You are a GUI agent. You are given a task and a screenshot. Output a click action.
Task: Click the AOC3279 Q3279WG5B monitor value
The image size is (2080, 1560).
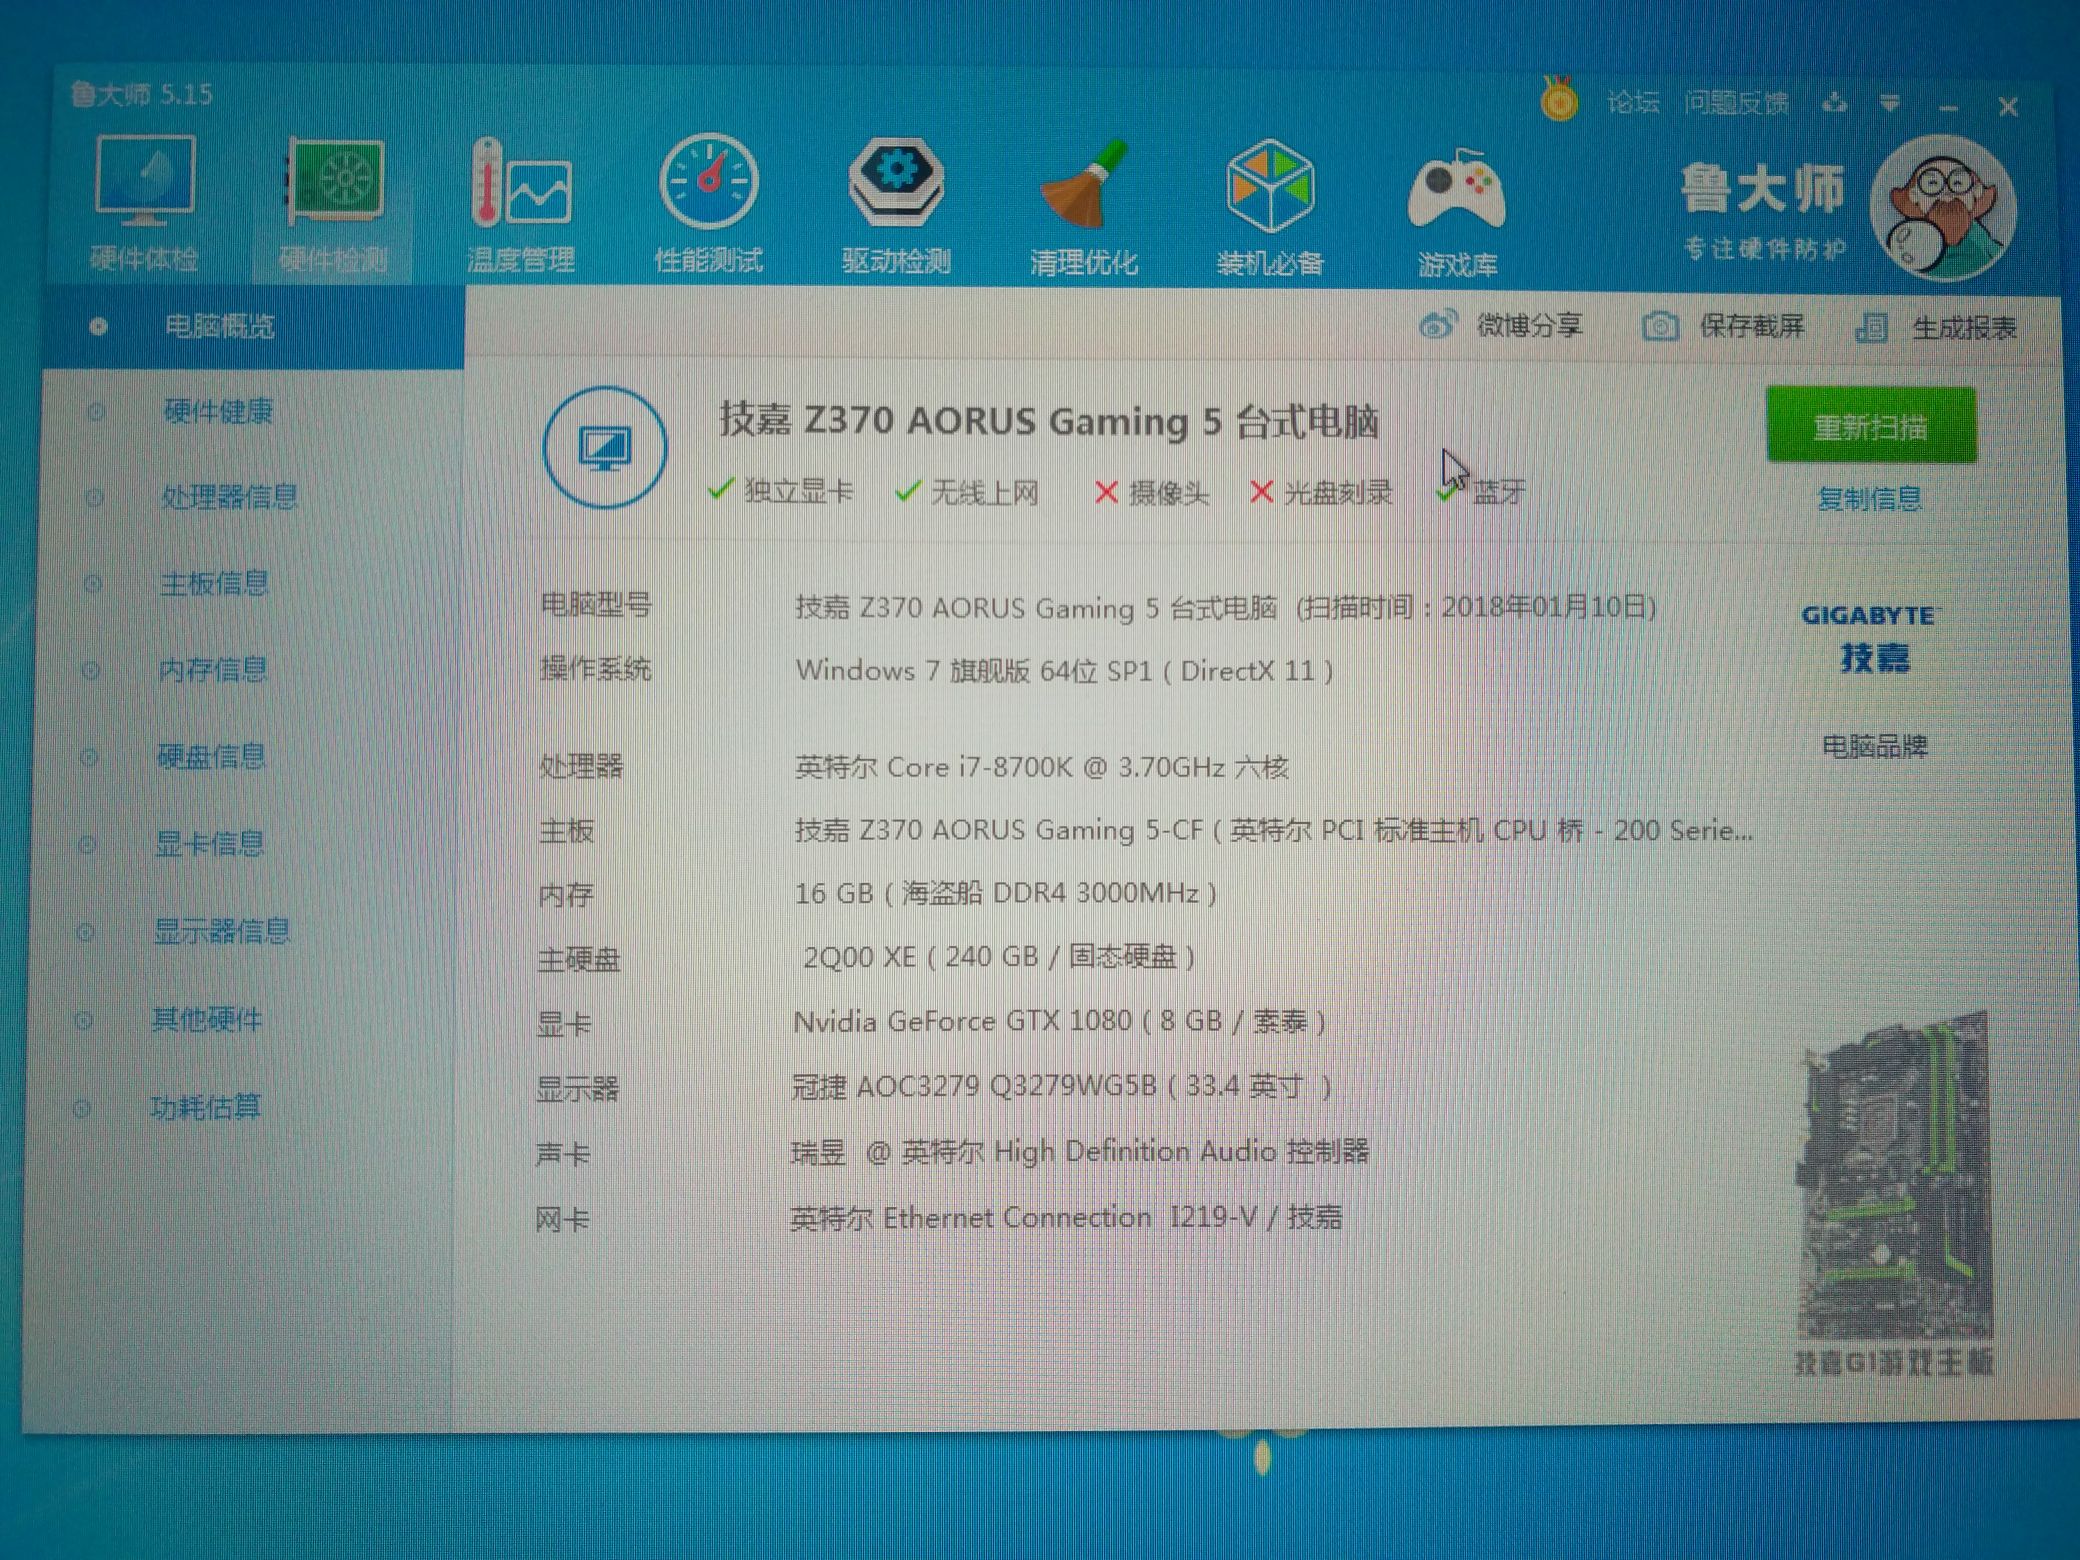coord(1061,1086)
